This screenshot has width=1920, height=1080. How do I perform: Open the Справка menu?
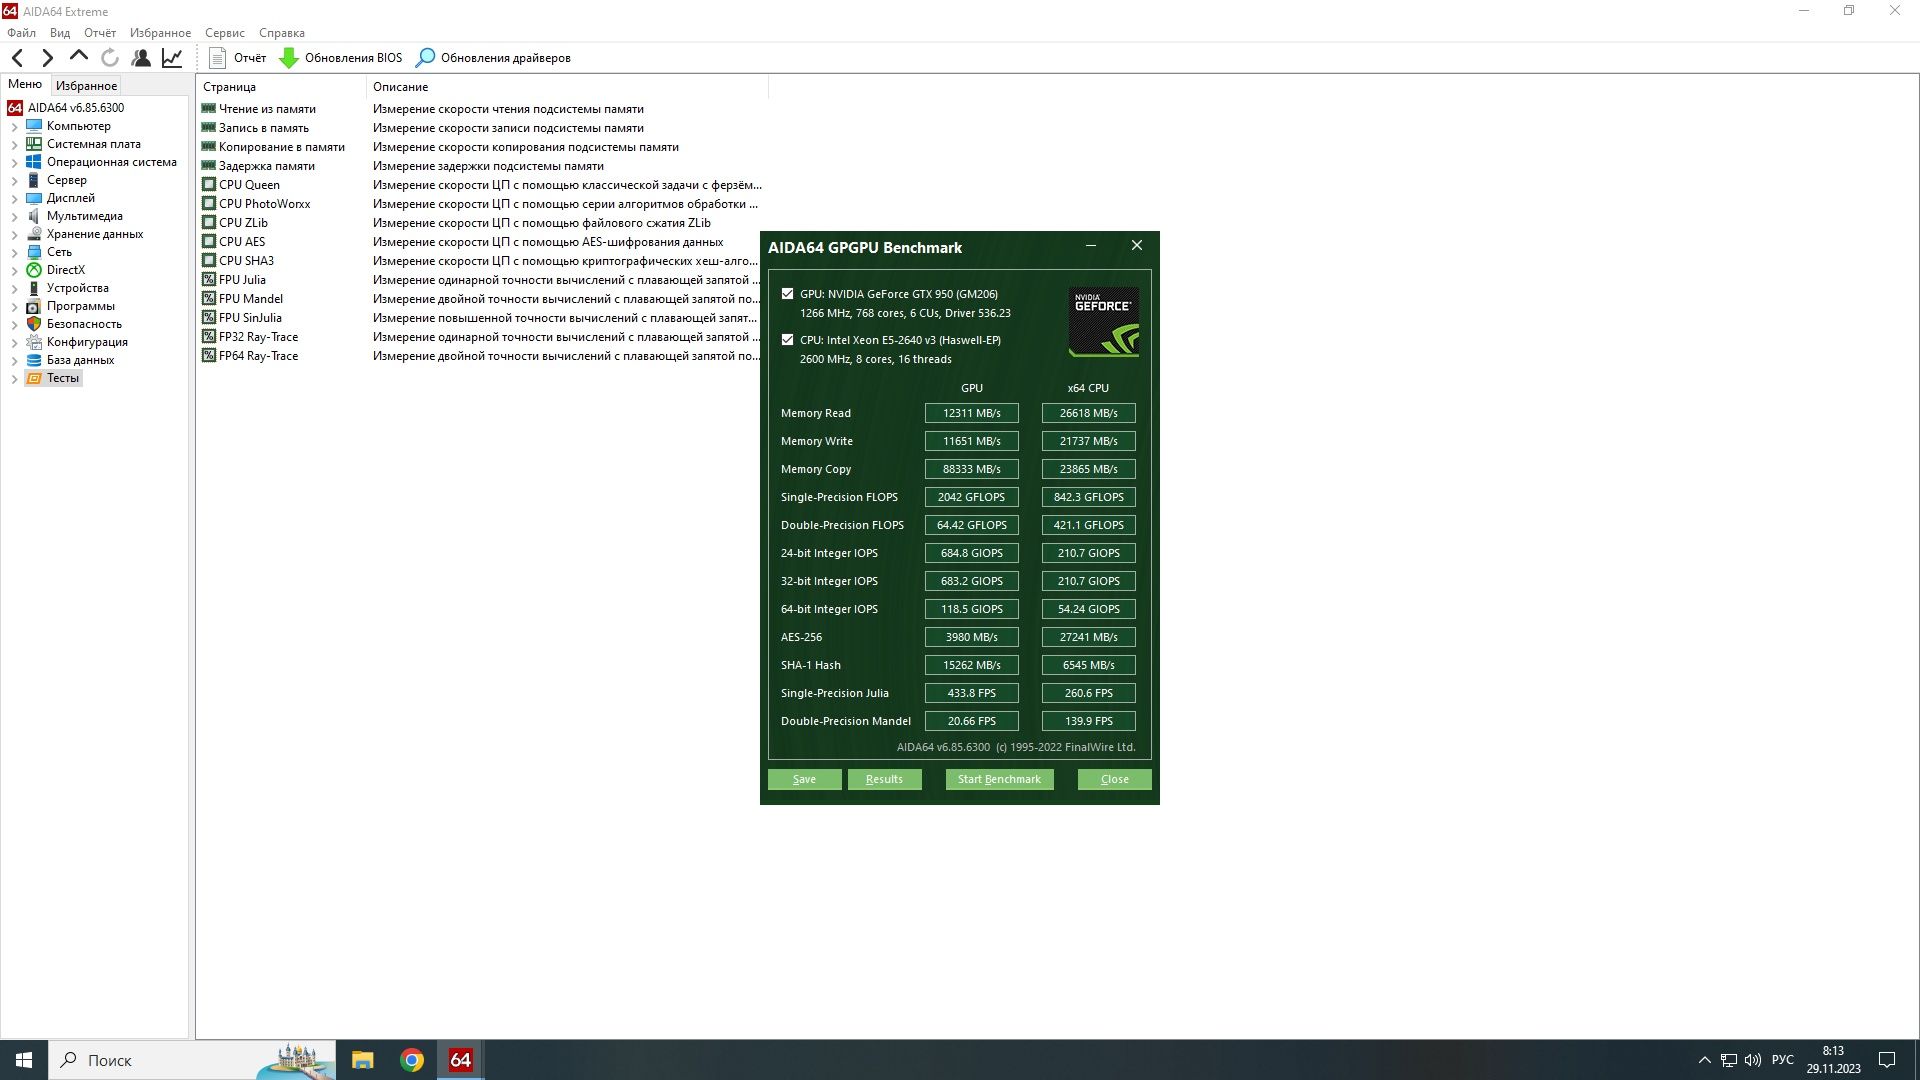(282, 33)
